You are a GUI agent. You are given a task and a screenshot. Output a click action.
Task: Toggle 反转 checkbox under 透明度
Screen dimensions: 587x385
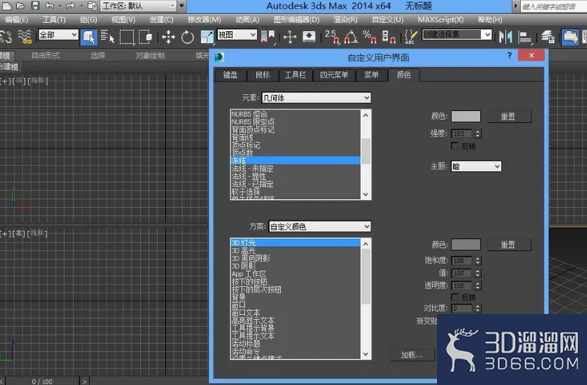point(455,297)
